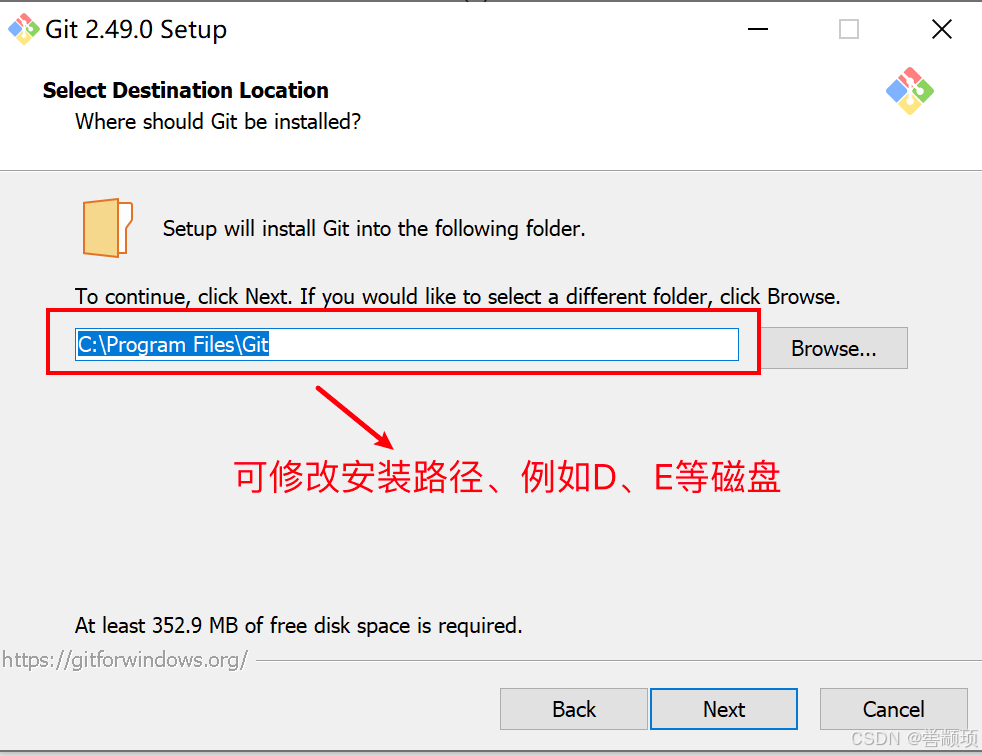Open the gitforwindows.org link

coord(125,660)
